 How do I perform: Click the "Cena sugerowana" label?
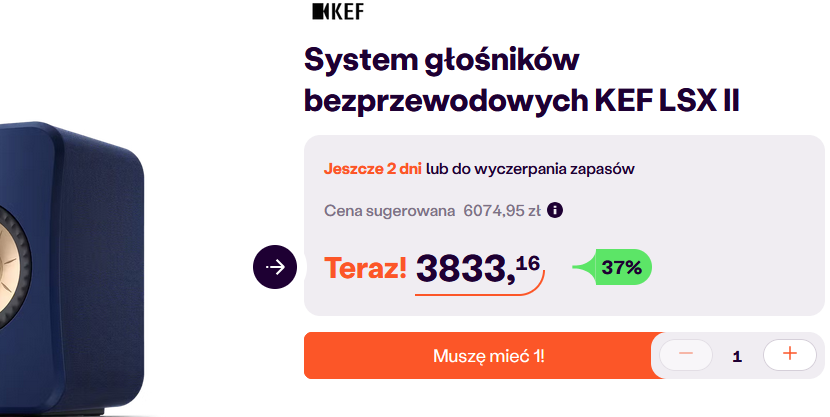(388, 211)
